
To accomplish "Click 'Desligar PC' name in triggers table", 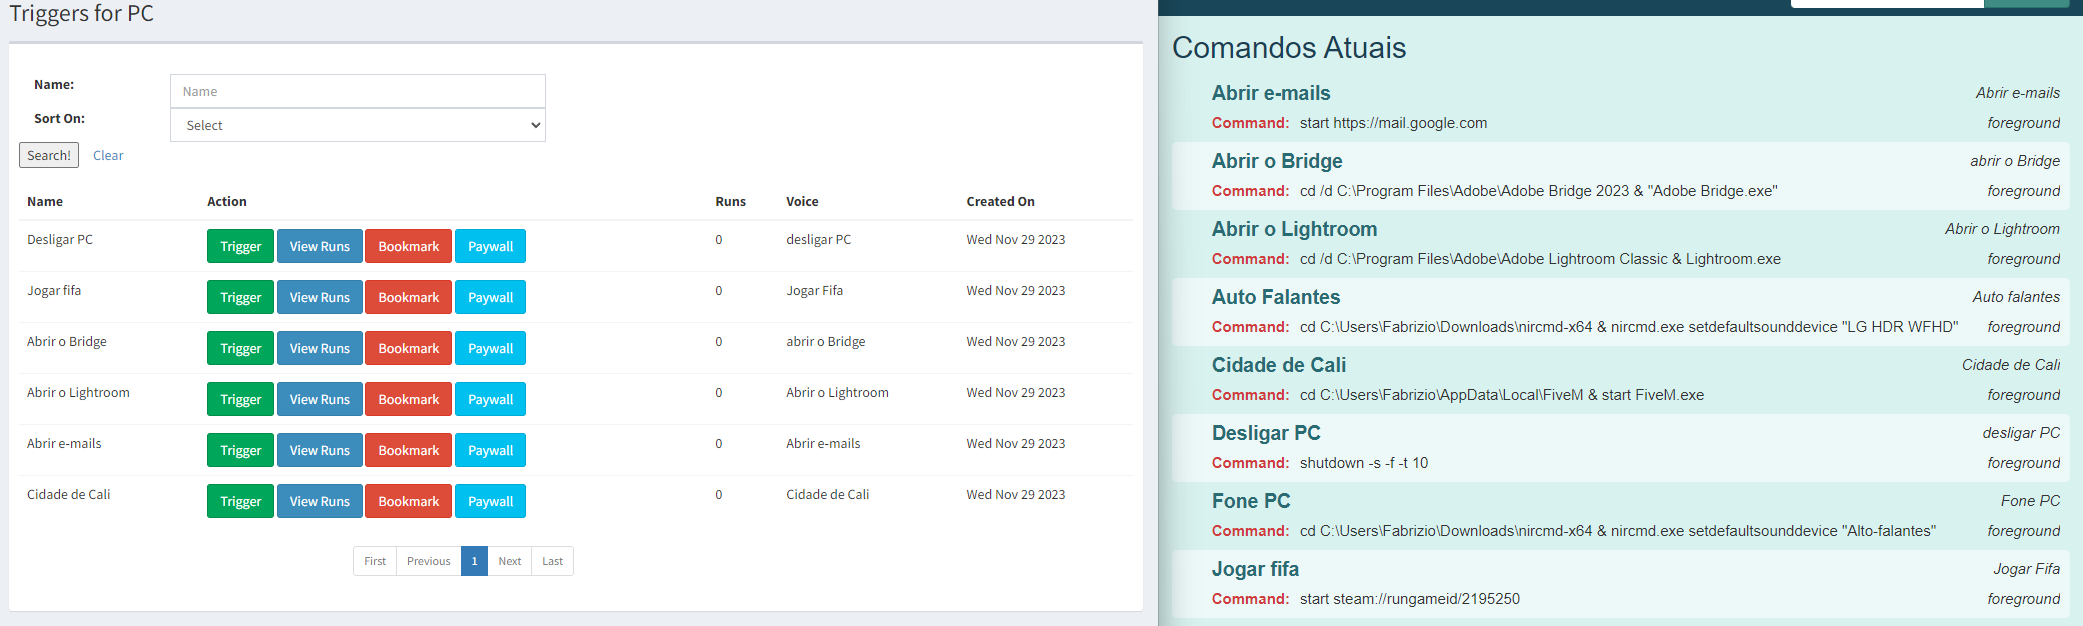I will click(60, 239).
